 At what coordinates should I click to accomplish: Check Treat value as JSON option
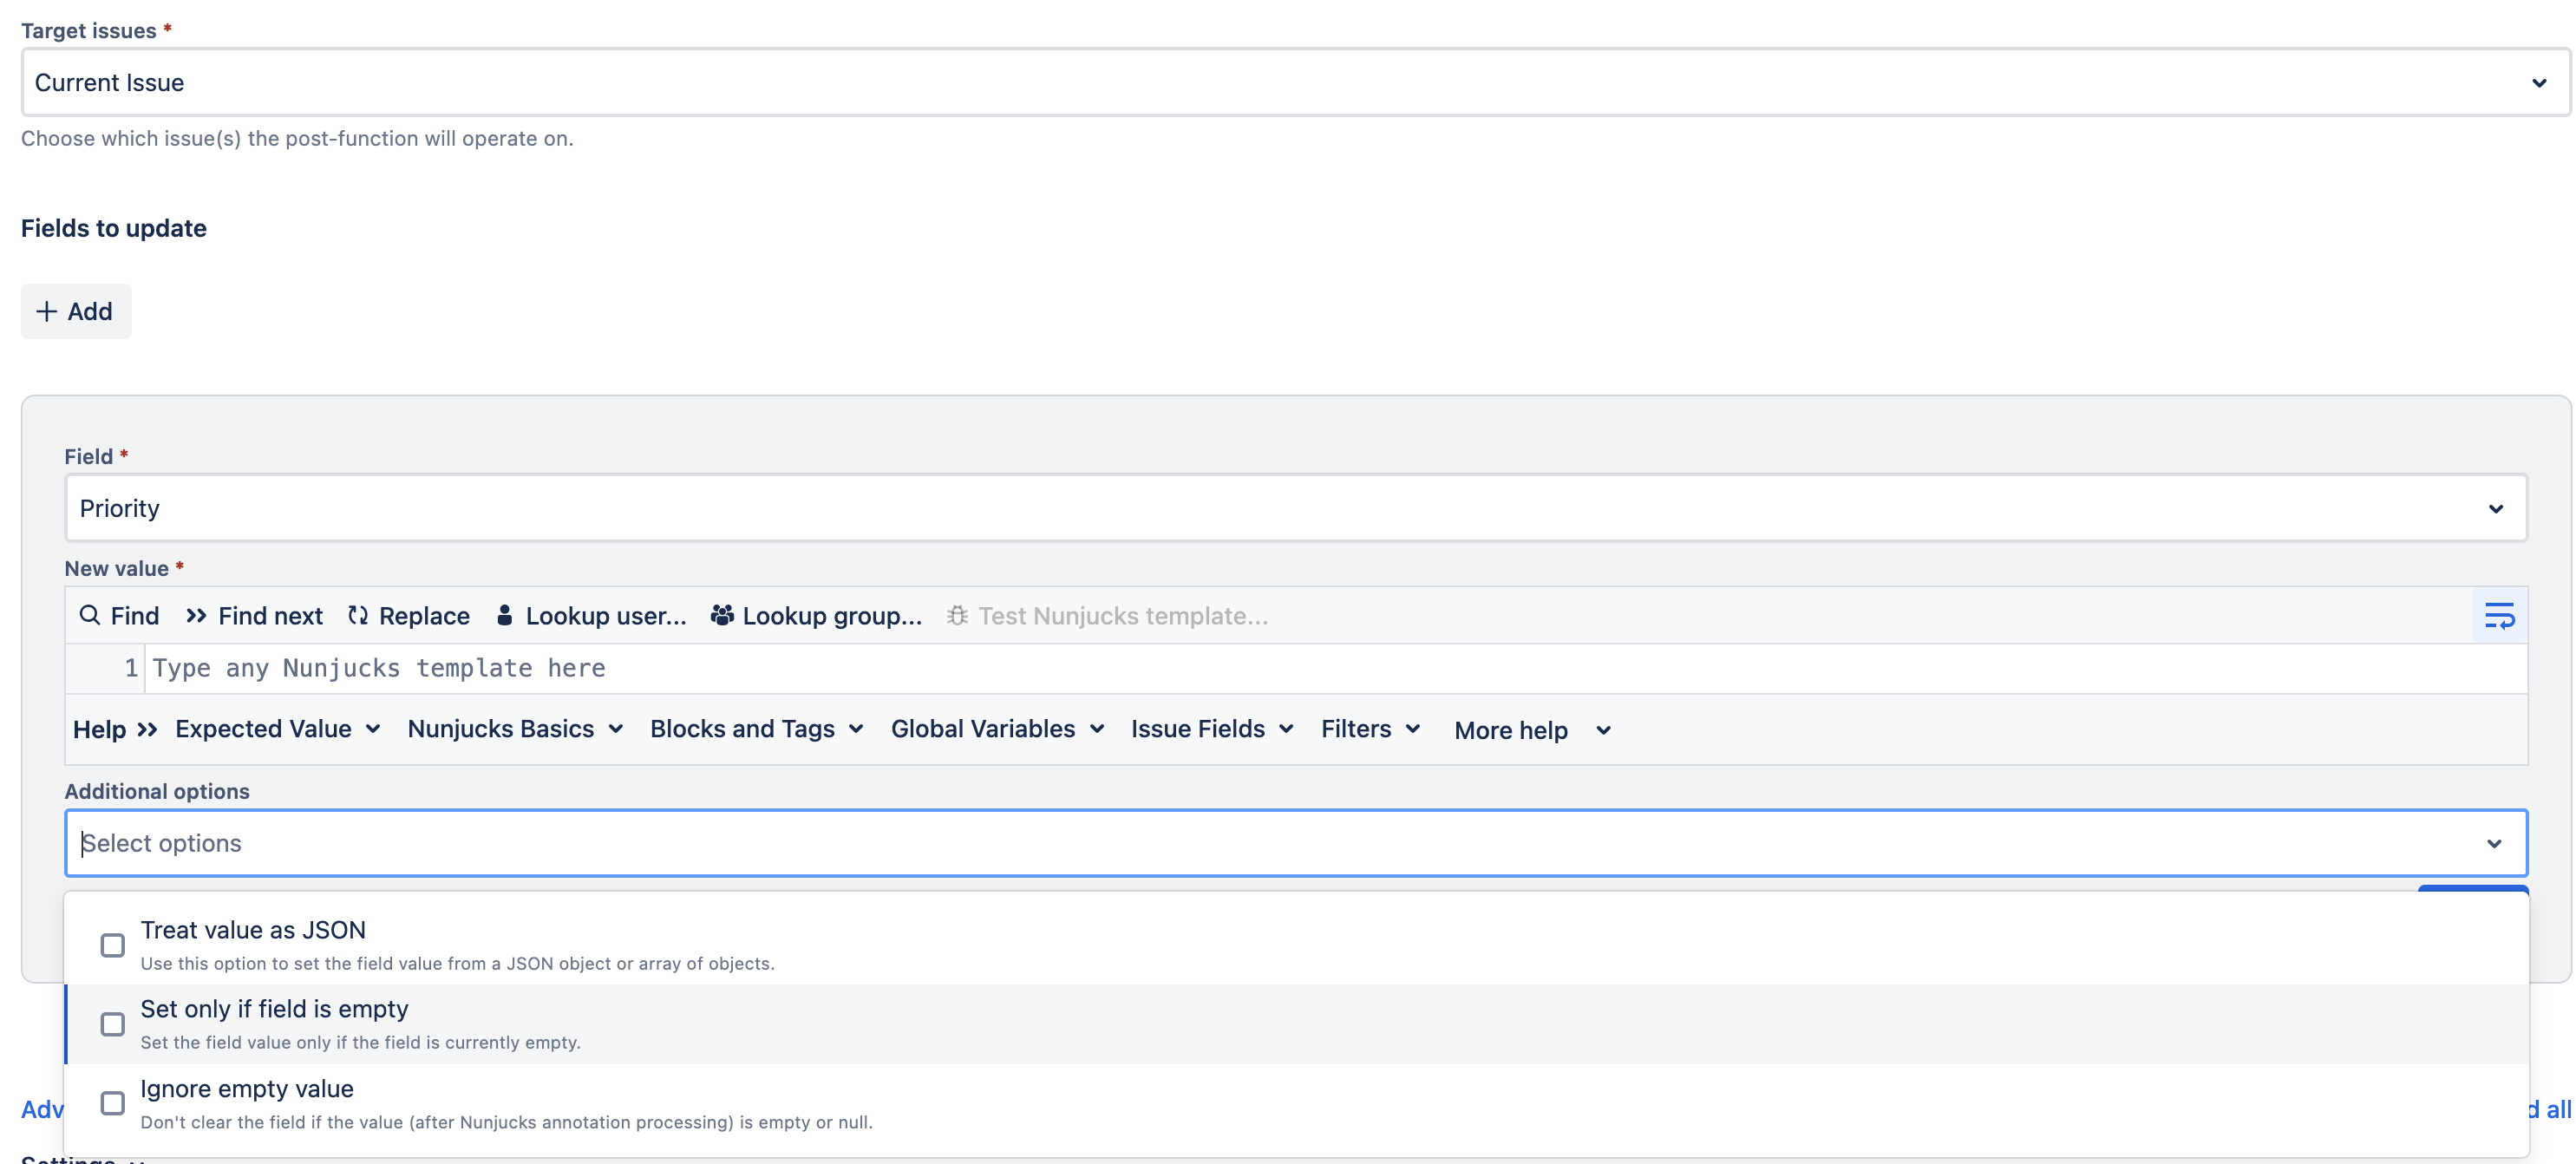113,945
